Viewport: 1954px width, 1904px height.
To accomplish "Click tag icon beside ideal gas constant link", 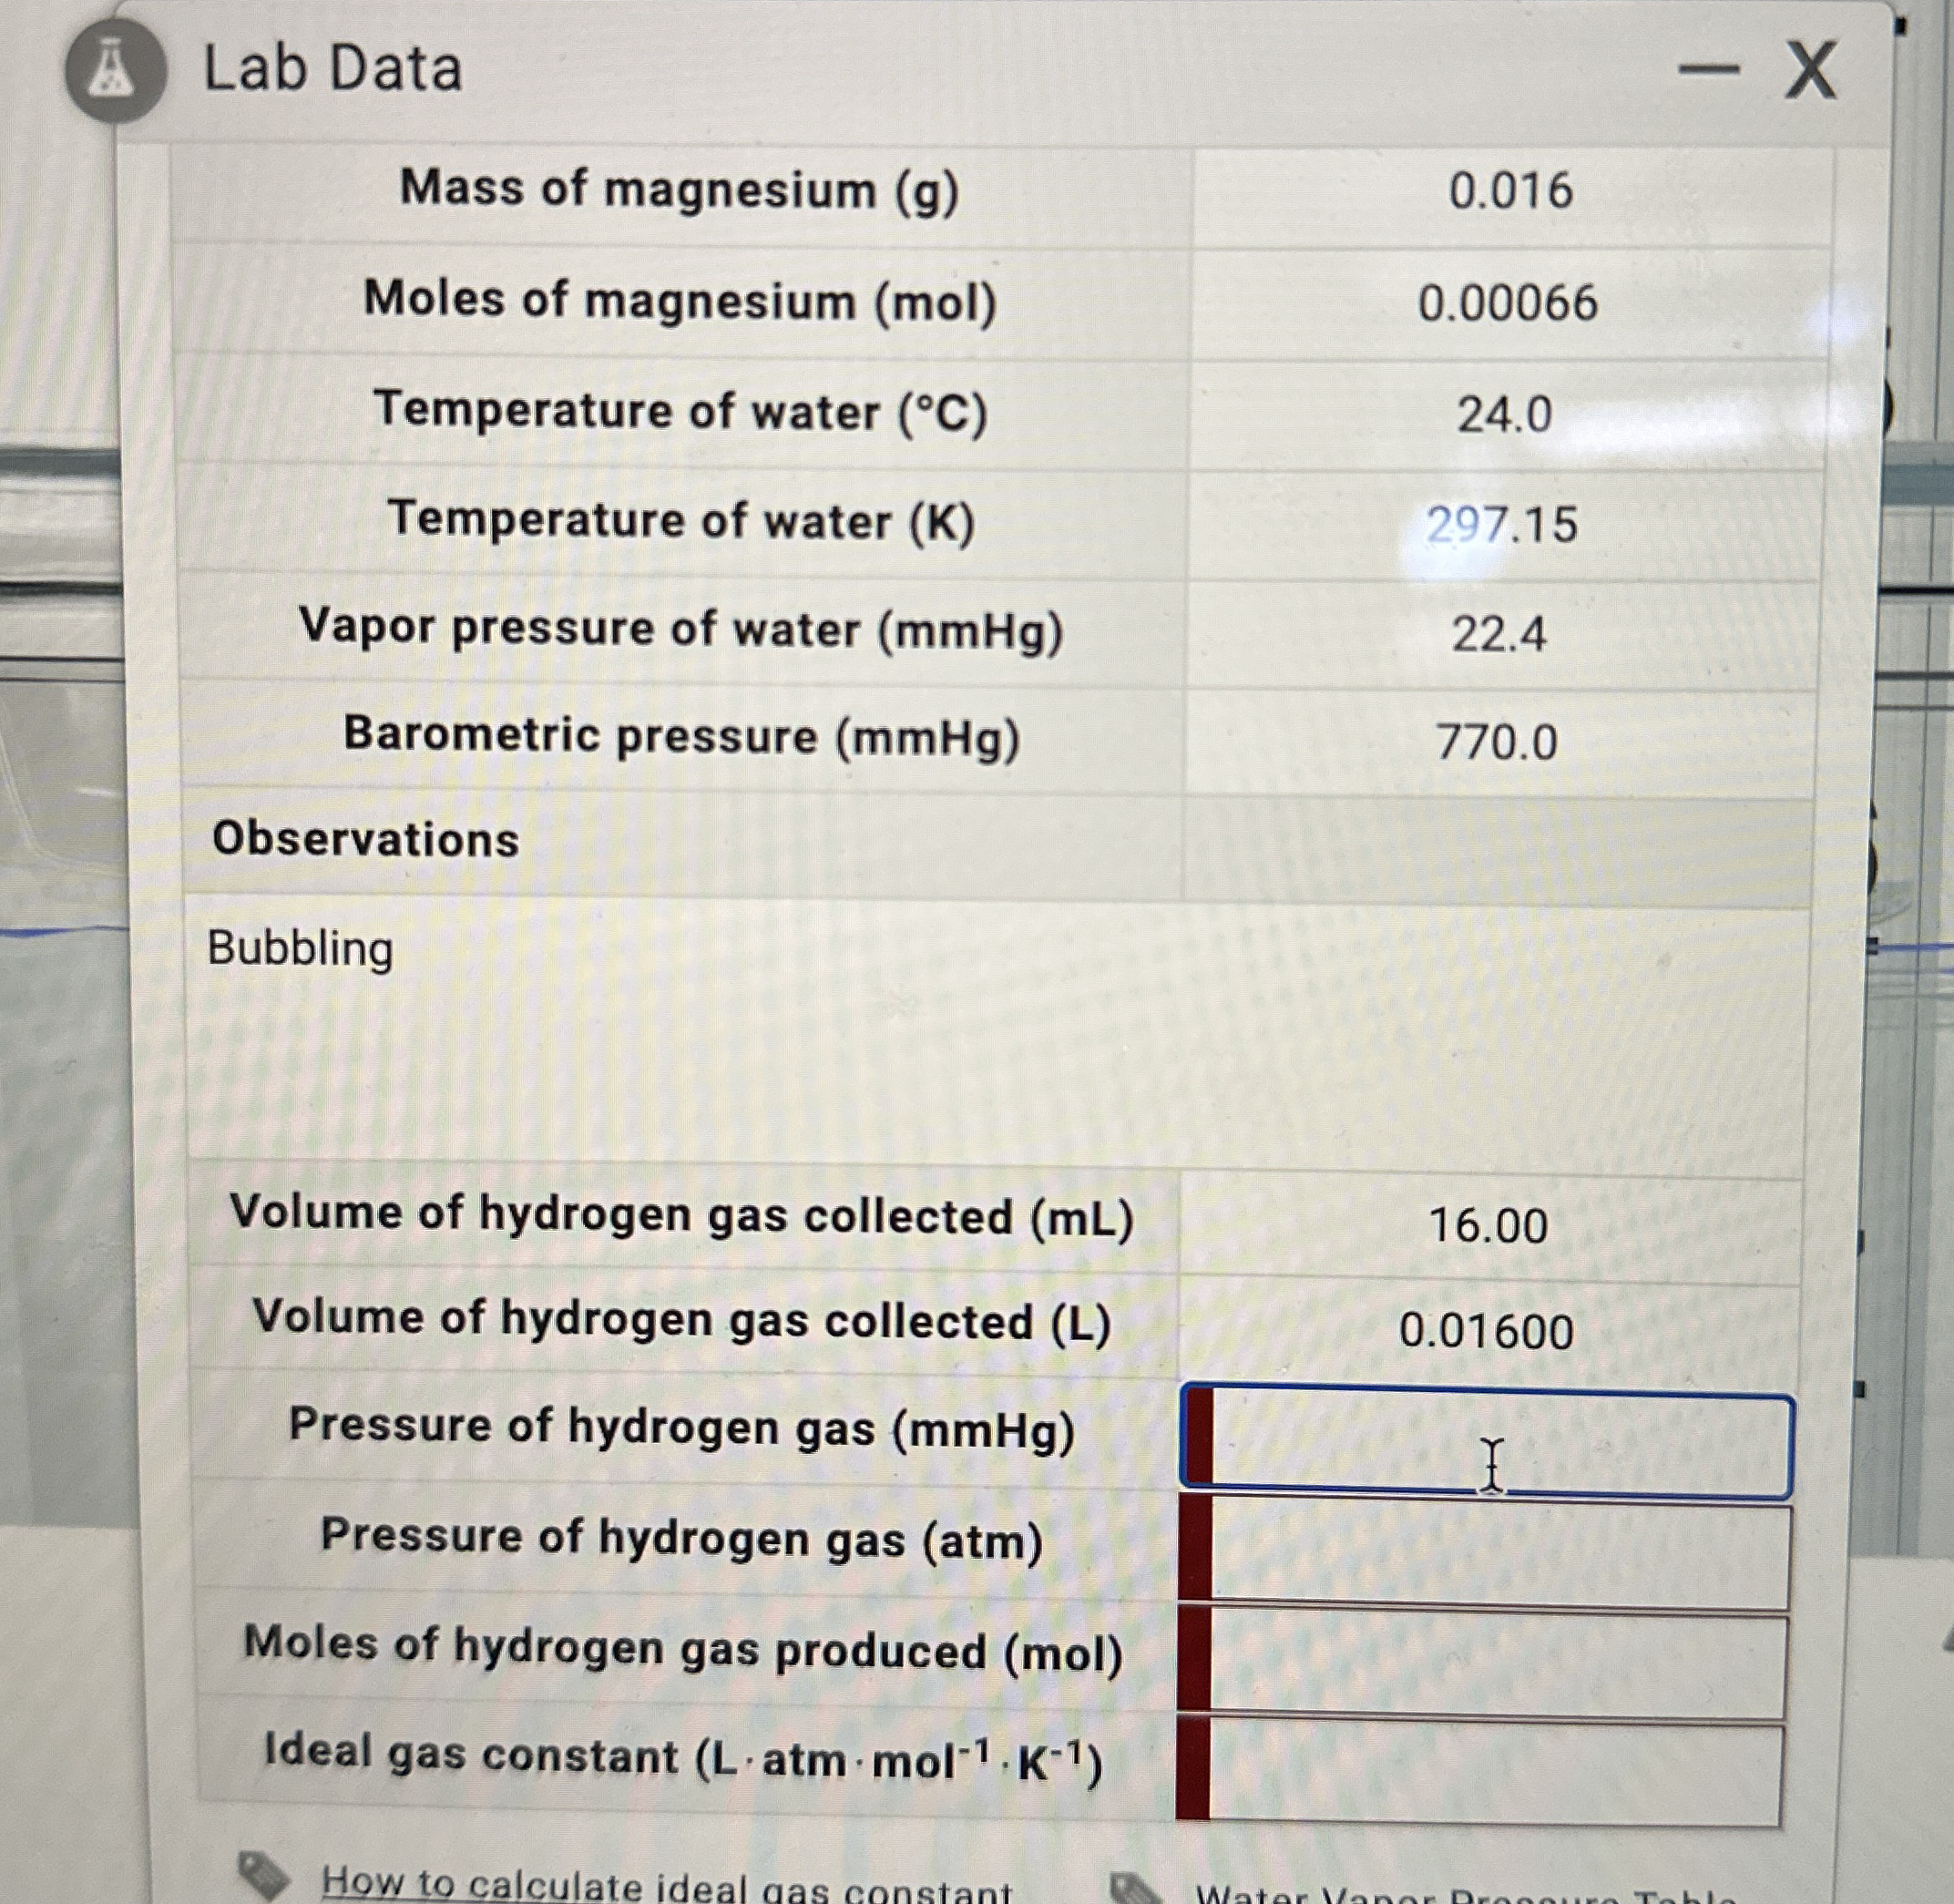I will point(264,1876).
